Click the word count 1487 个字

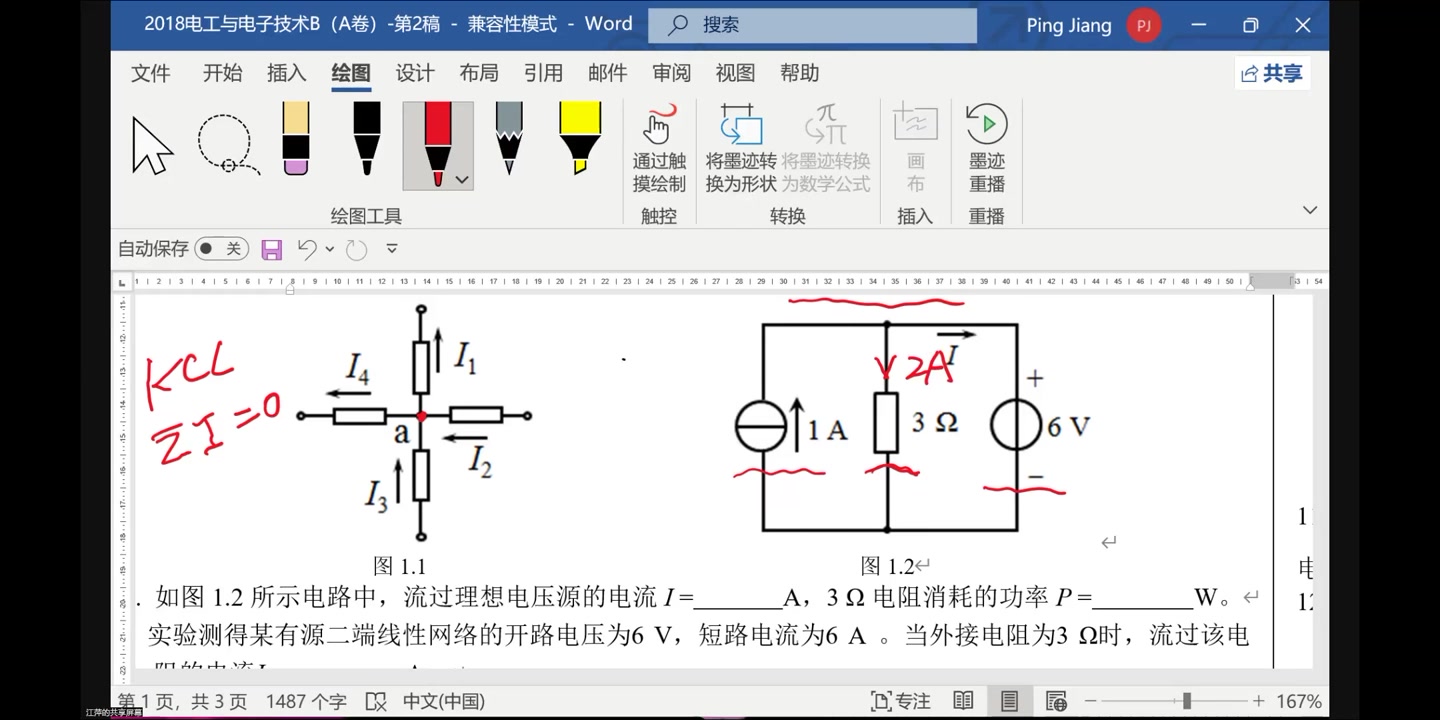point(306,701)
